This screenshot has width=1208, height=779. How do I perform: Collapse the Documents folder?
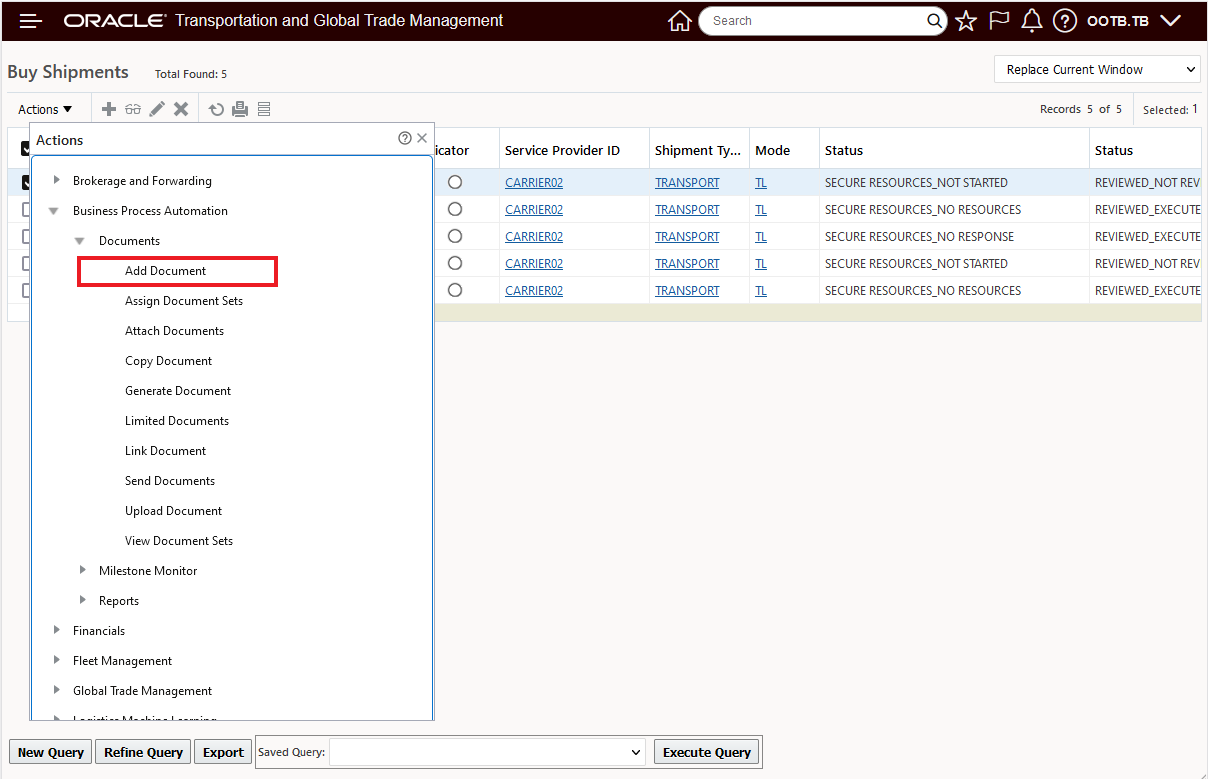[x=79, y=241]
